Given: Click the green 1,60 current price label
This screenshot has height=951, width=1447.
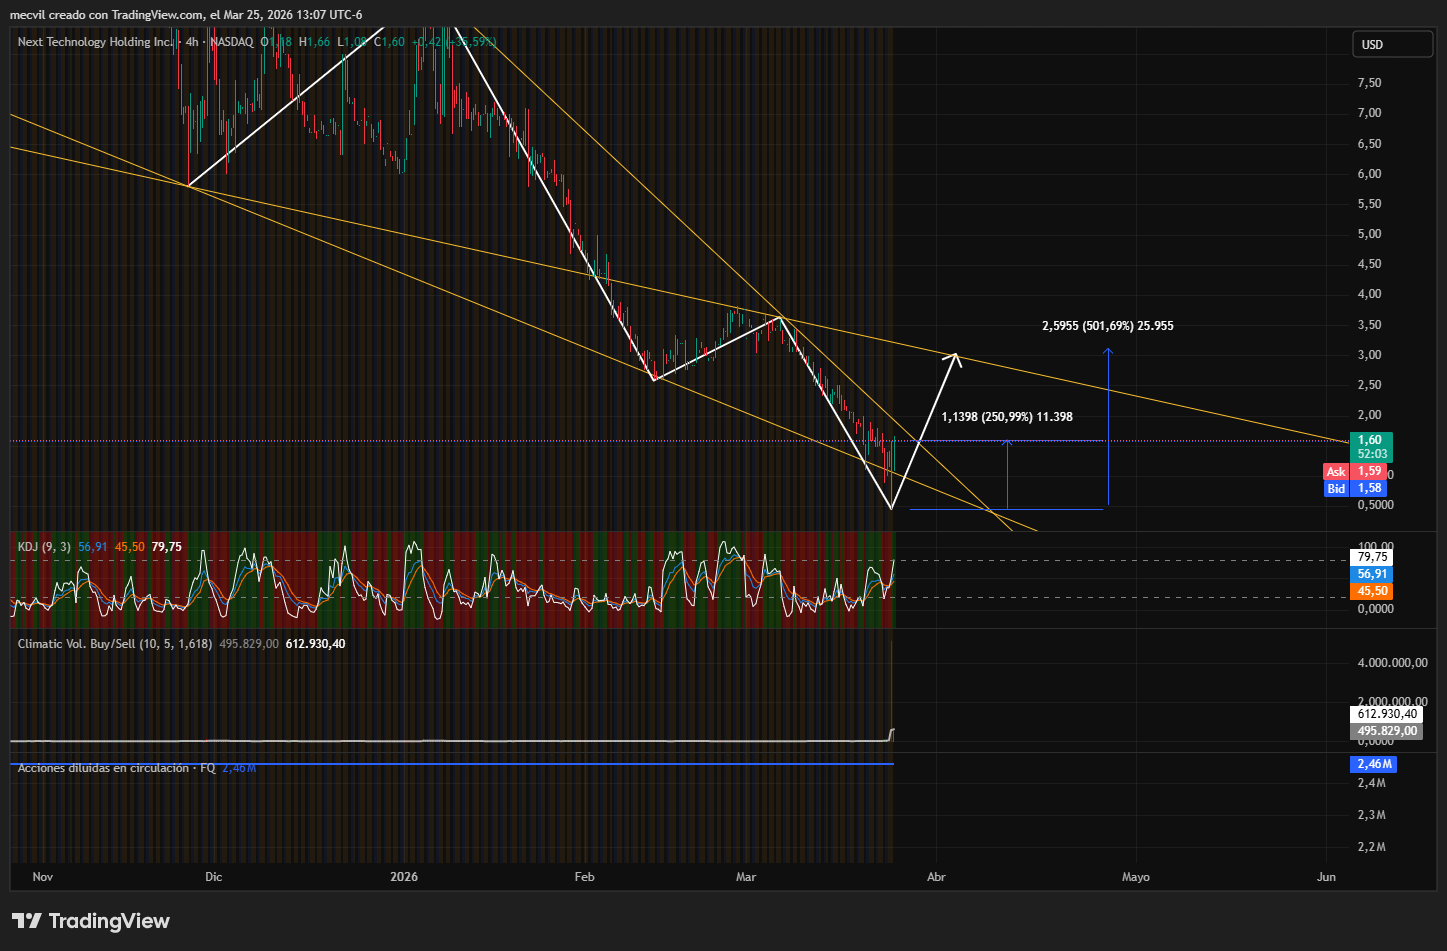Looking at the screenshot, I should 1371,446.
